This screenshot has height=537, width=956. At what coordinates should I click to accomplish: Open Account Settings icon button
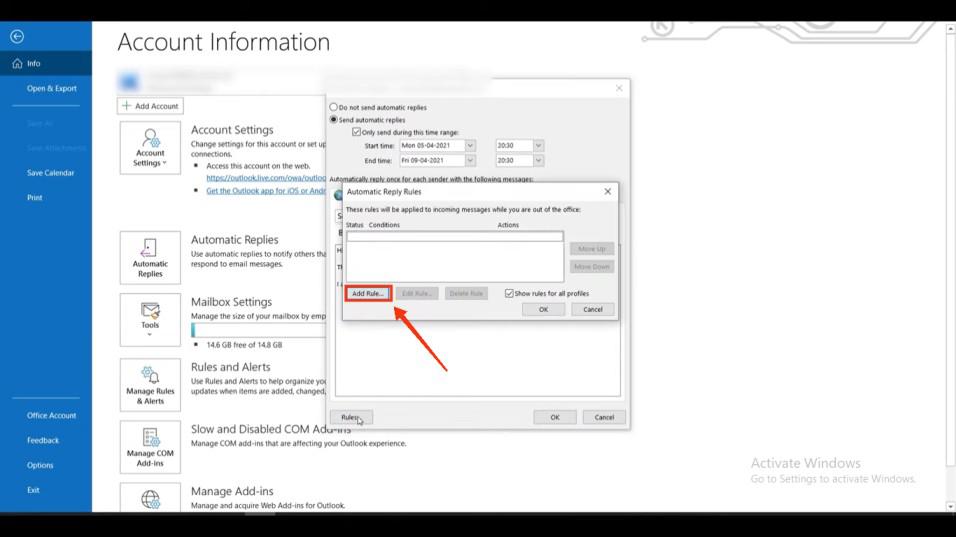[x=150, y=148]
